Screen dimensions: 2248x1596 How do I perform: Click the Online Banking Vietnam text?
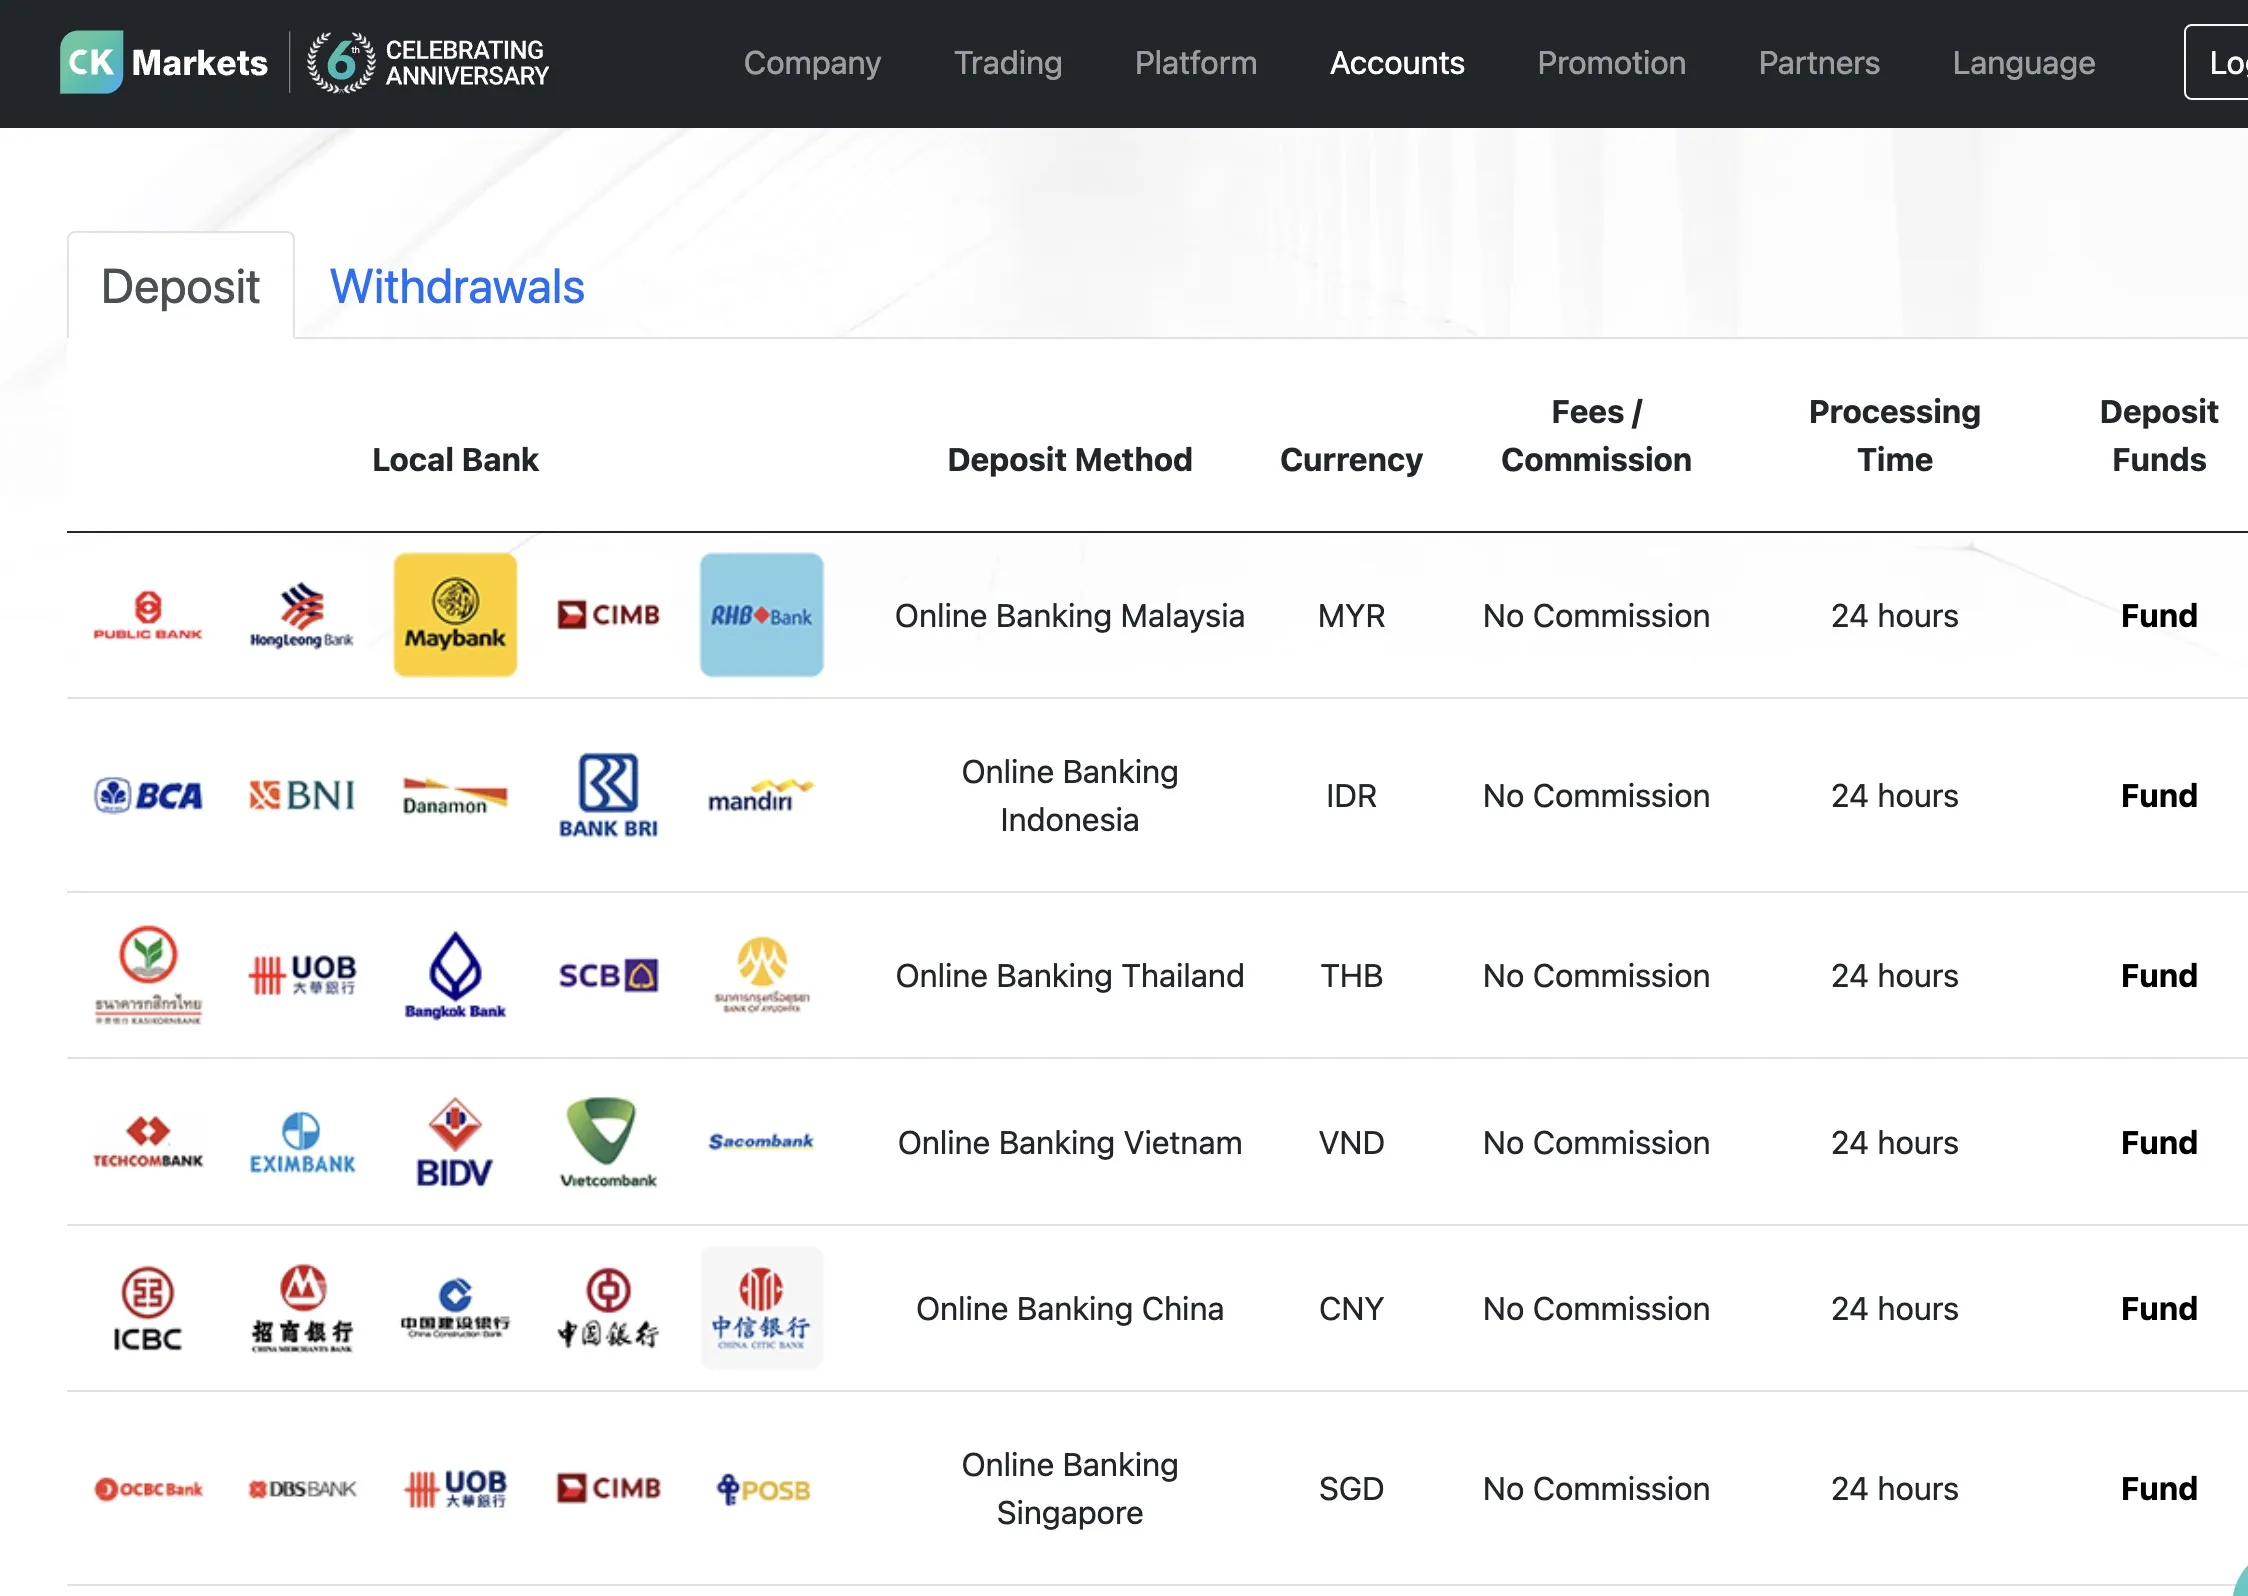pos(1069,1142)
